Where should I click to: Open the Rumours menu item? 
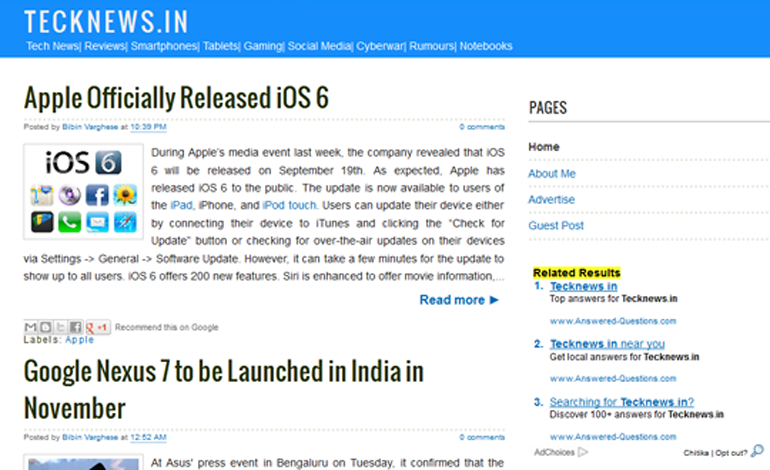coord(432,46)
